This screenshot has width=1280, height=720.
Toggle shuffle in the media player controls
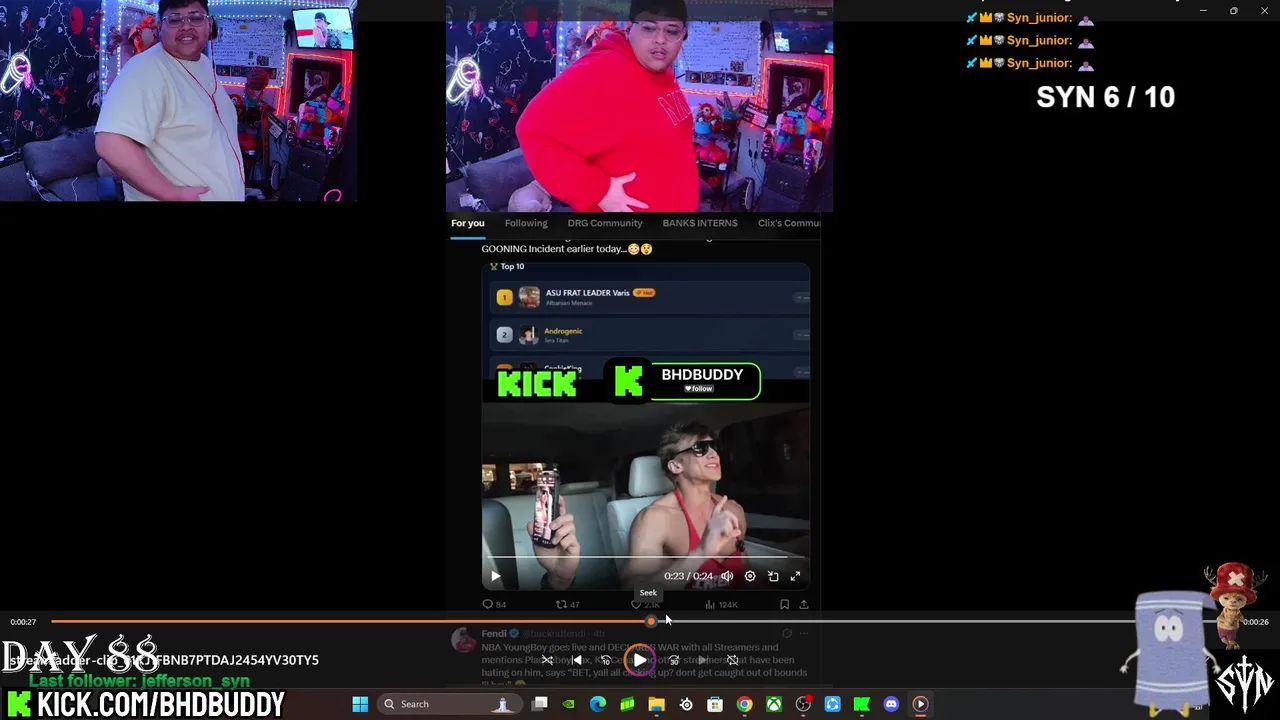point(547,660)
